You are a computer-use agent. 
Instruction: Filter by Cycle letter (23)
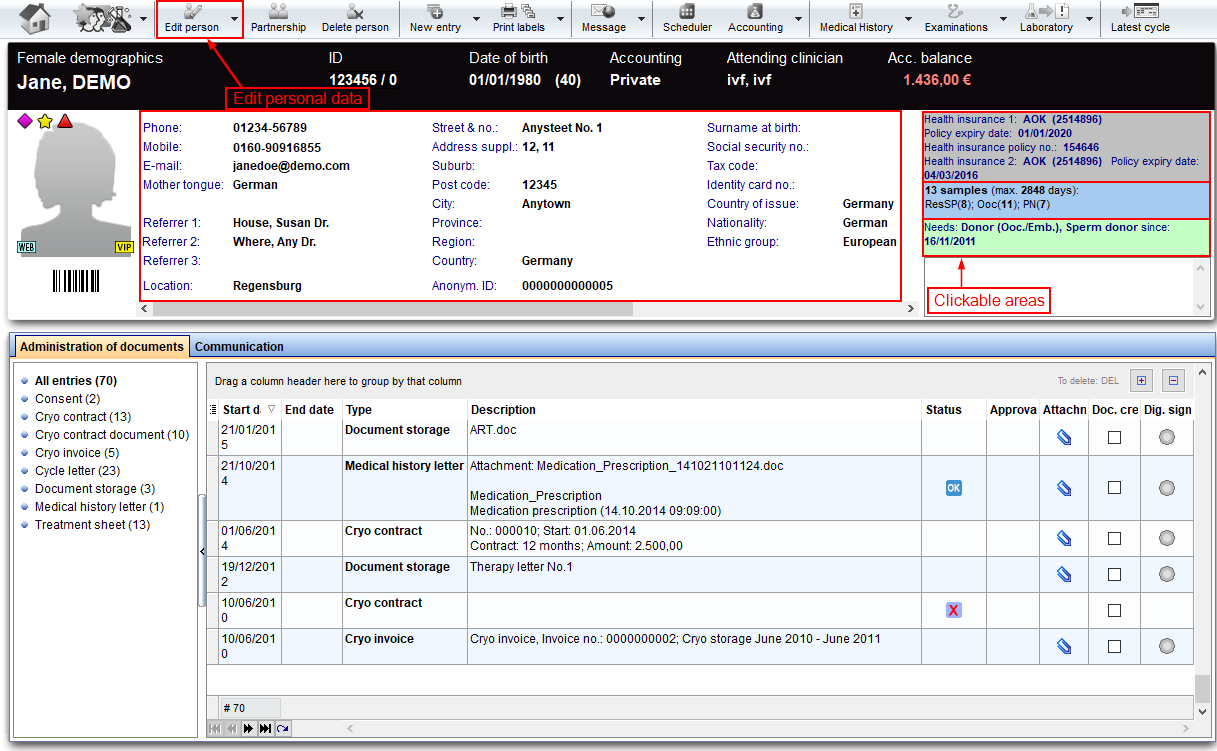[77, 471]
